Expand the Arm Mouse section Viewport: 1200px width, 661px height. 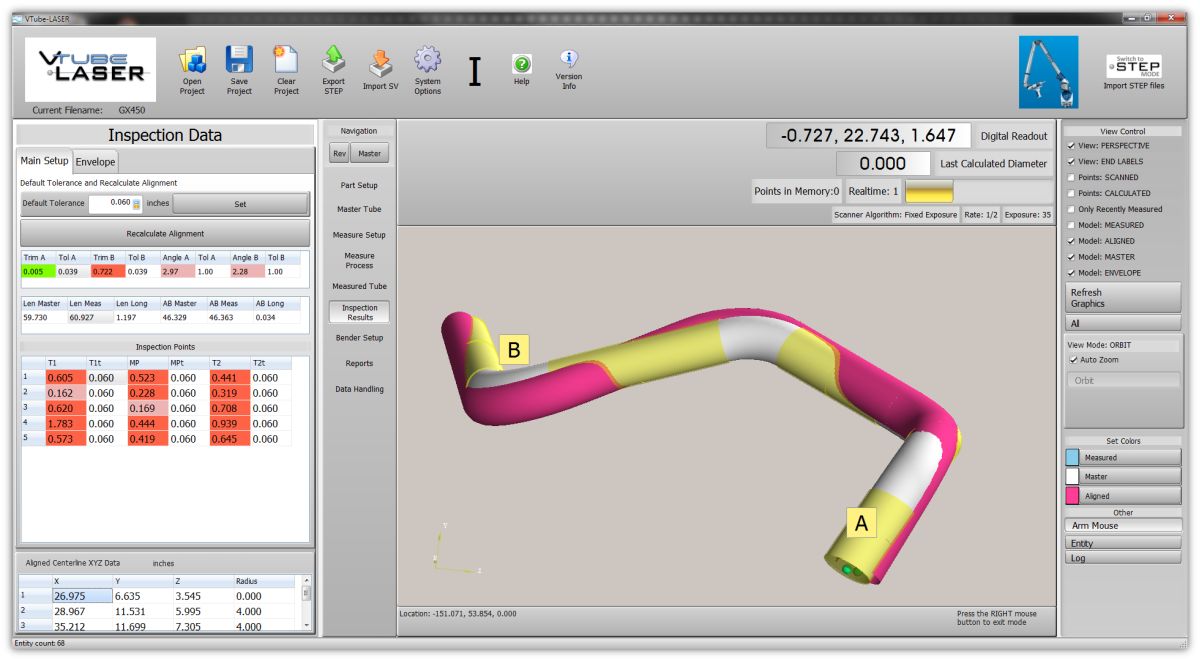[x=1122, y=526]
